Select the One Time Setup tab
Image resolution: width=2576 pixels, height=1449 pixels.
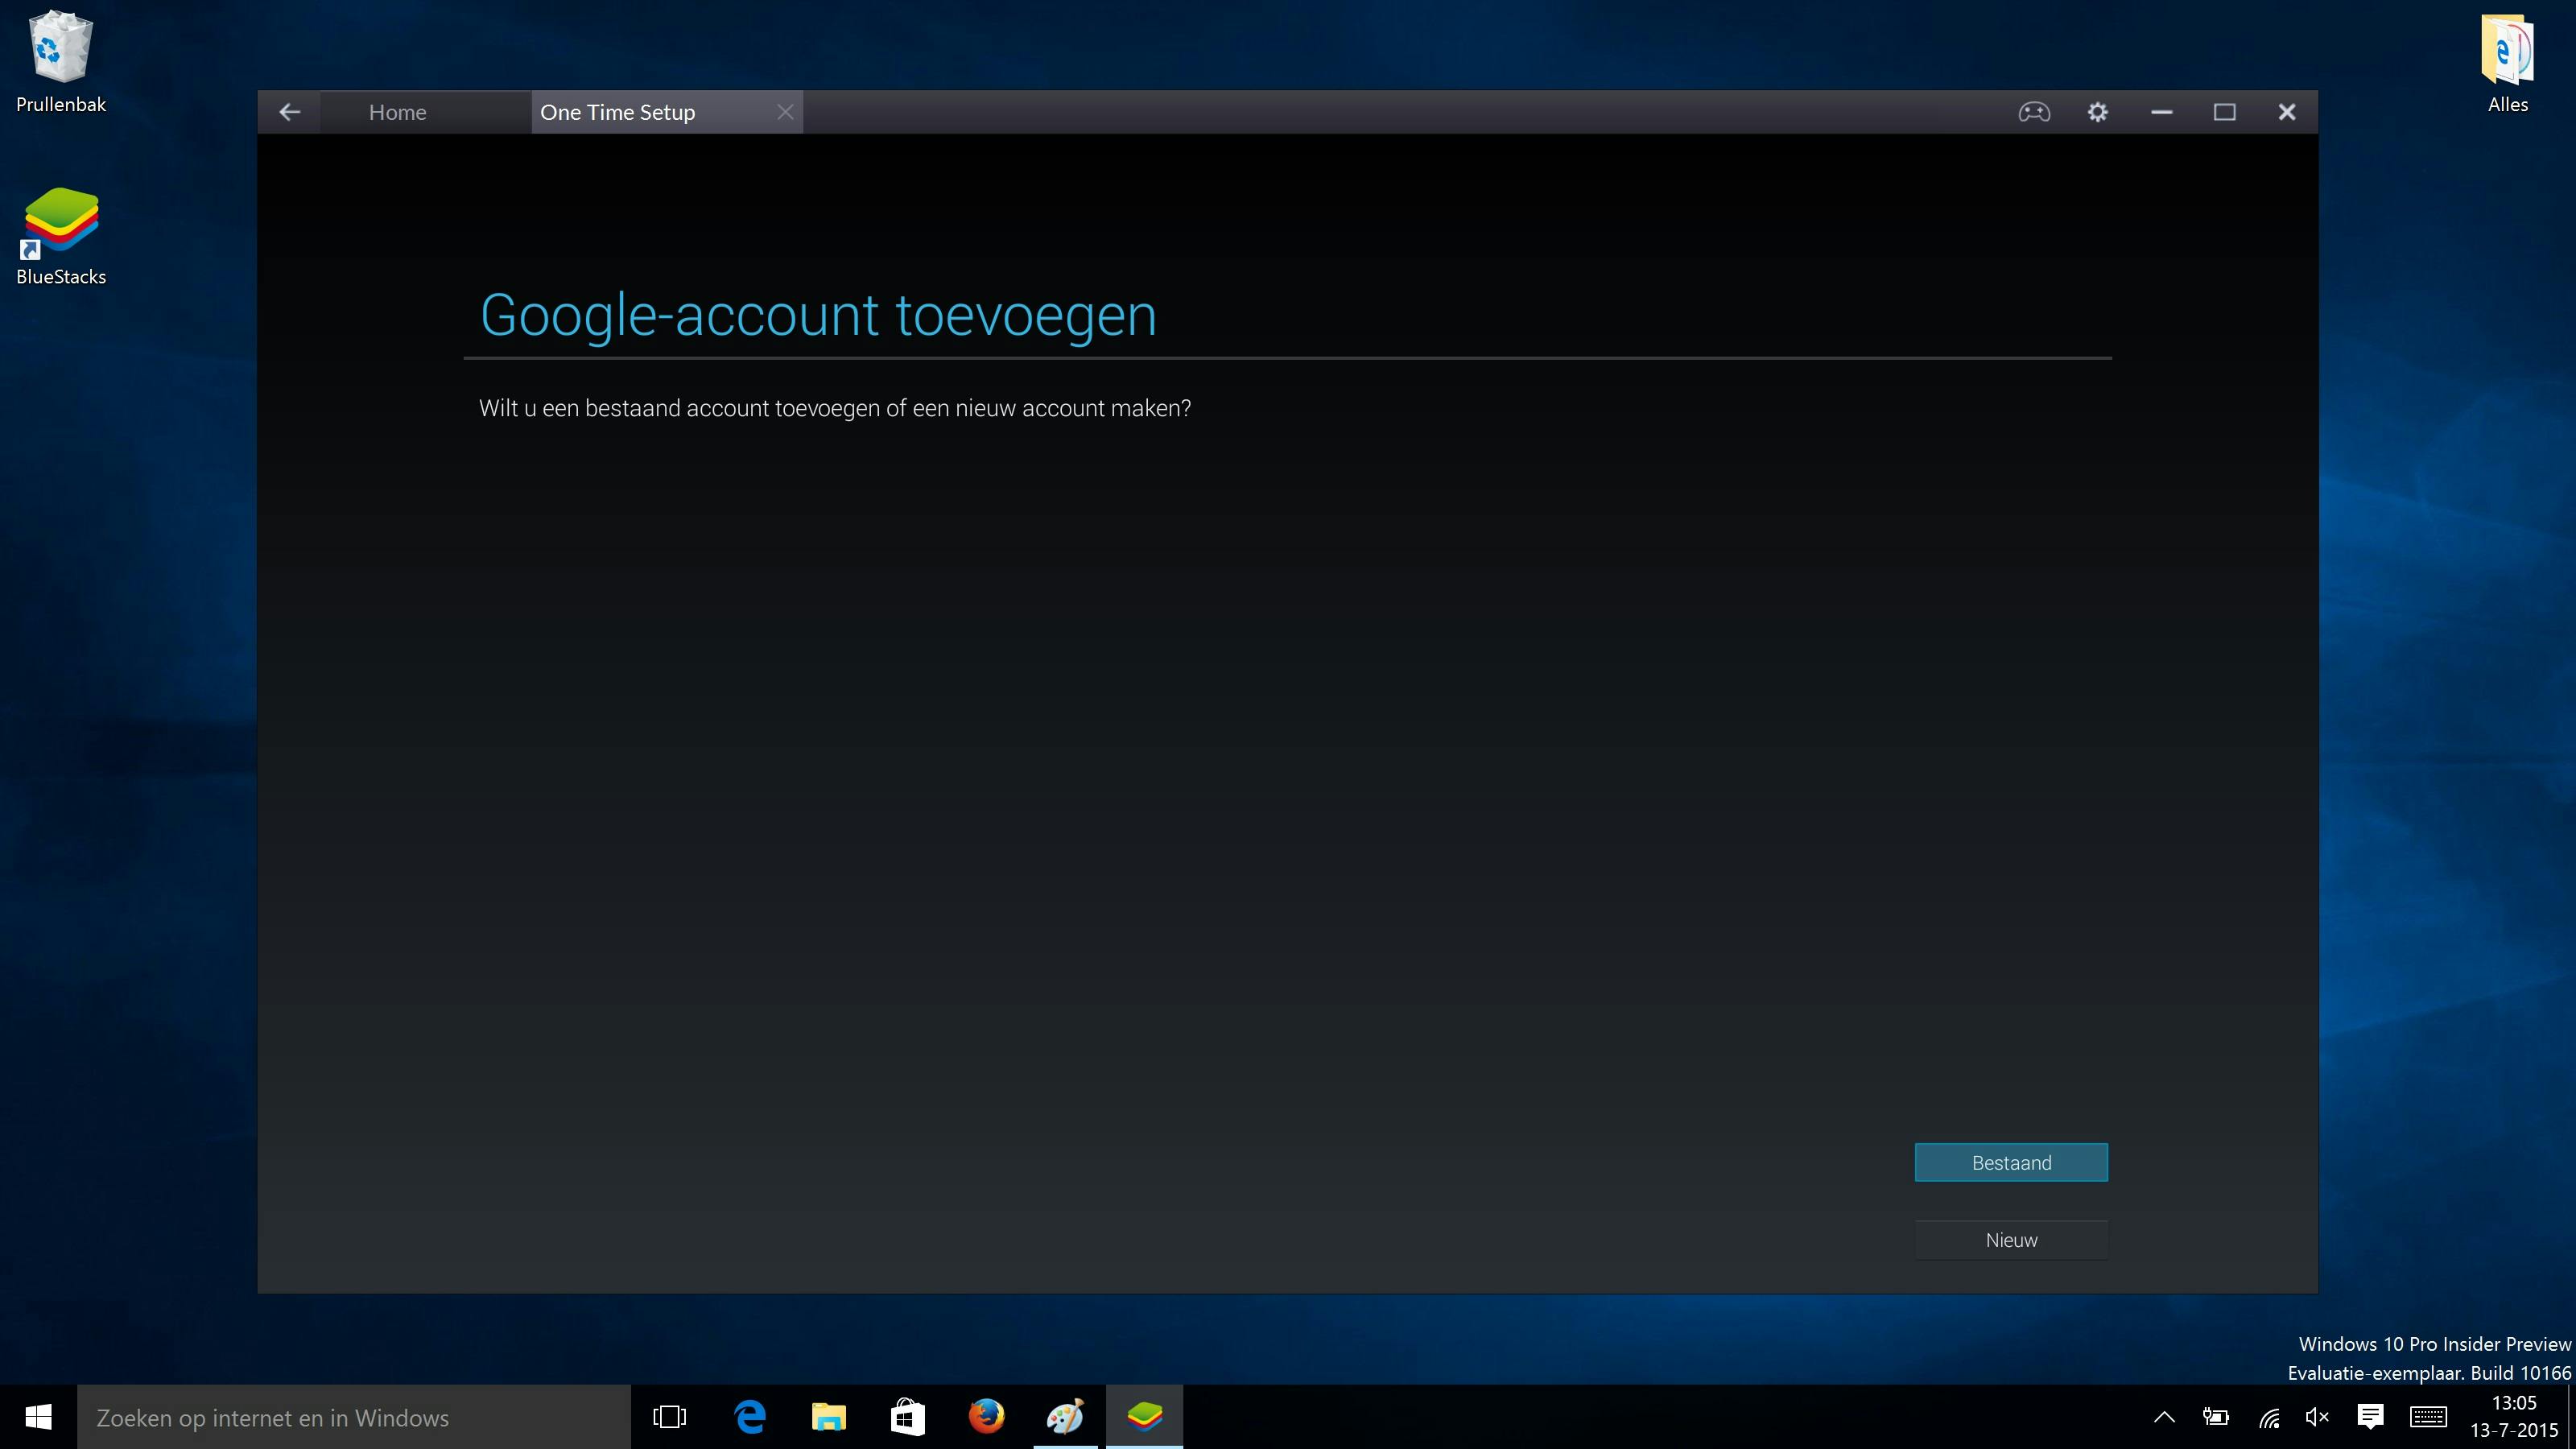point(617,112)
